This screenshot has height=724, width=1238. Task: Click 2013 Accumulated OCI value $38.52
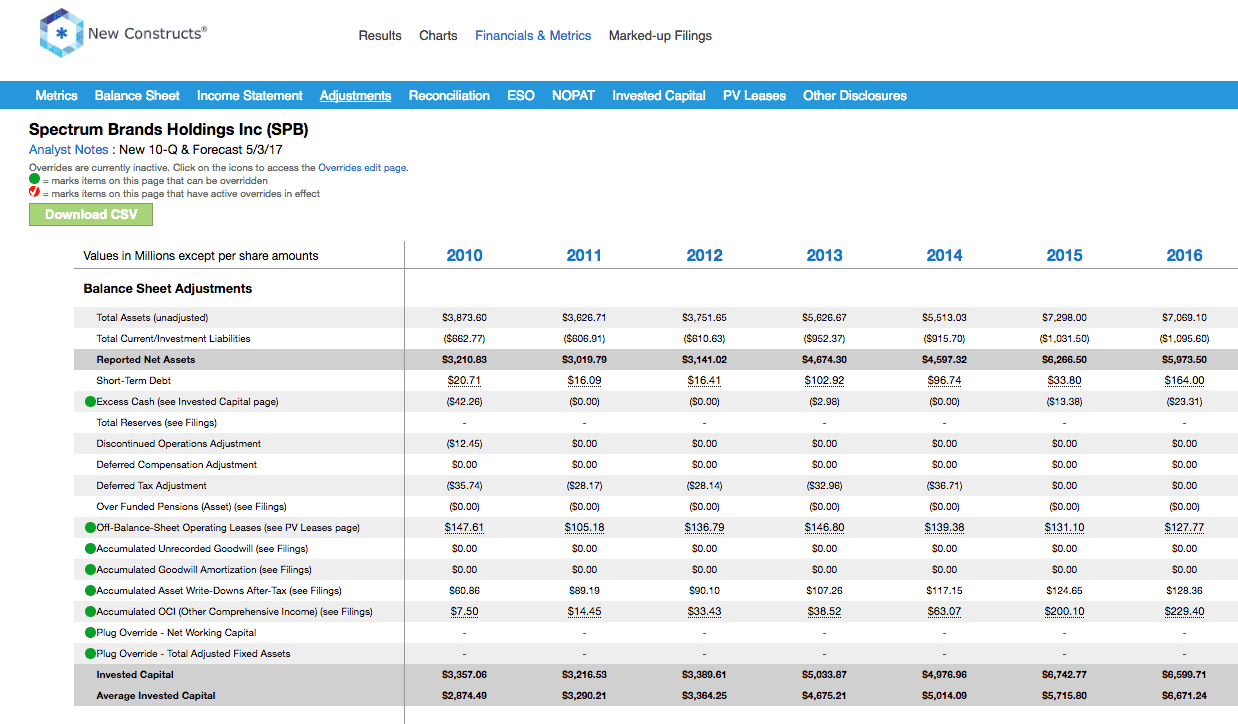coord(824,612)
